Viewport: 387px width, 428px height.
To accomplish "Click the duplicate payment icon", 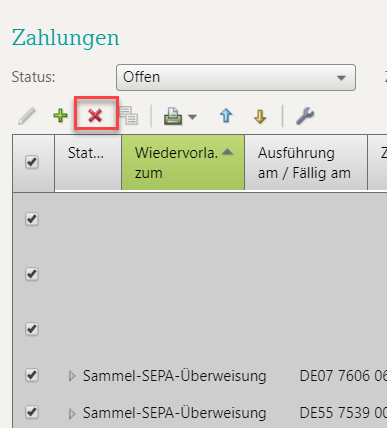I will [129, 116].
